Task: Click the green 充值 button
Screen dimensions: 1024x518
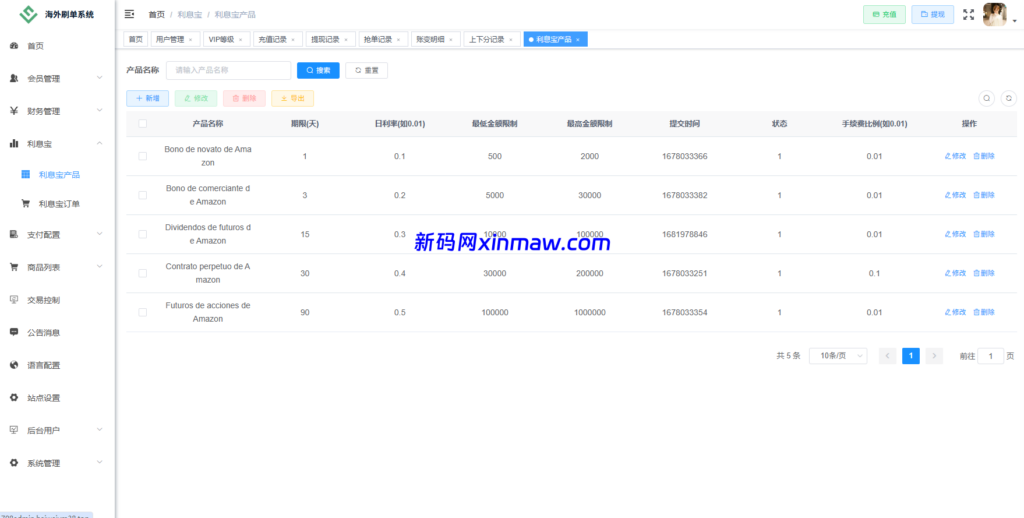Action: click(x=884, y=14)
